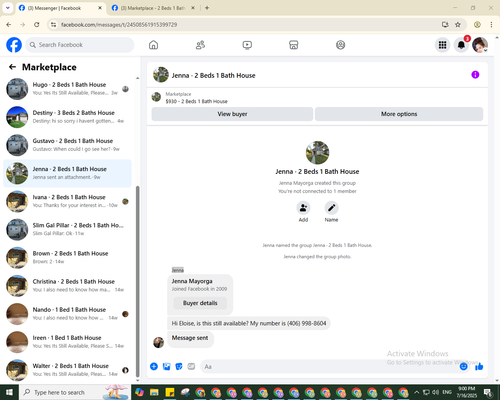Open the tab search dropdown arrow

8,8
